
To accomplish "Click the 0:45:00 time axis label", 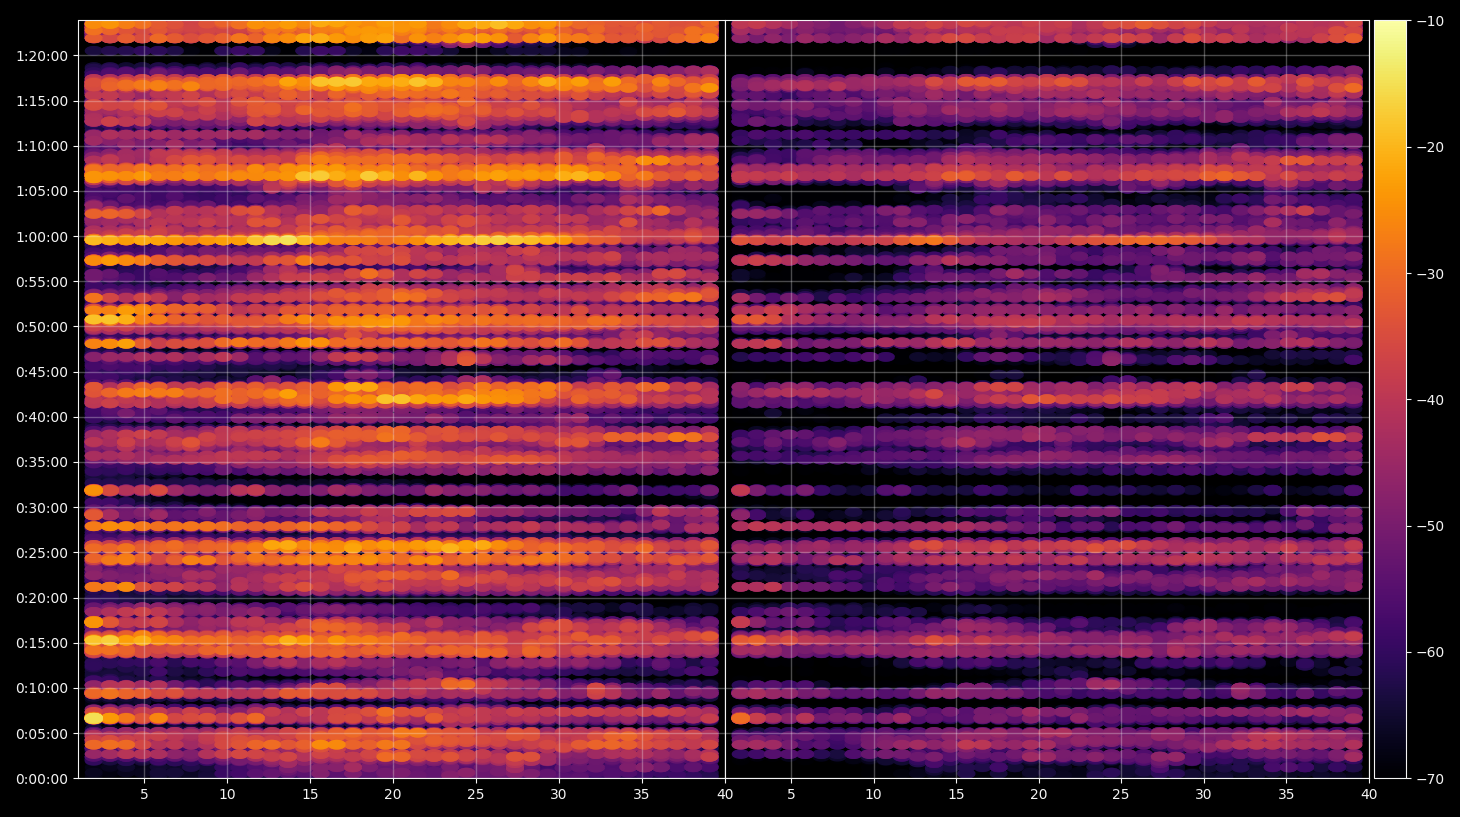I will point(42,372).
